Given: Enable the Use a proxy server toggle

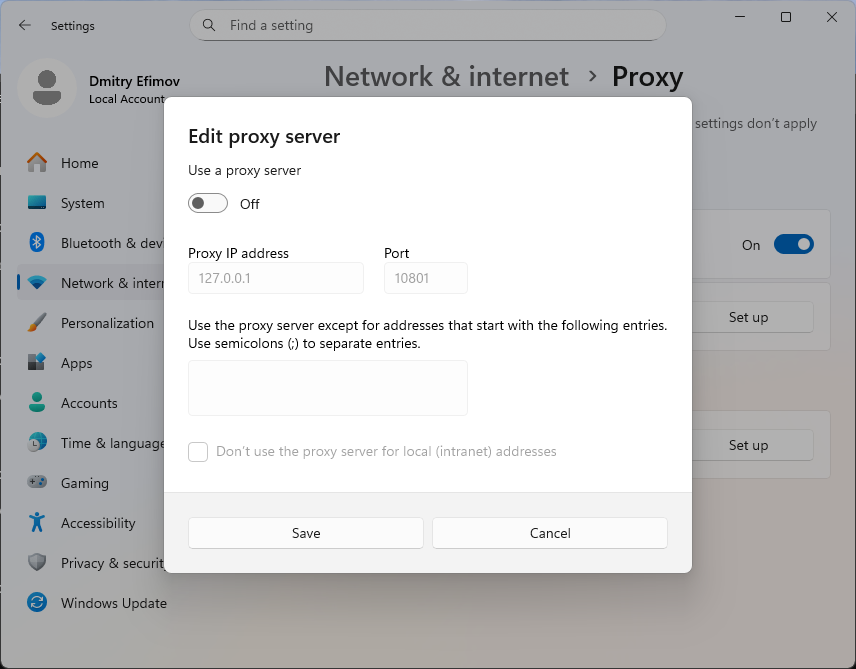Looking at the screenshot, I should coord(208,204).
